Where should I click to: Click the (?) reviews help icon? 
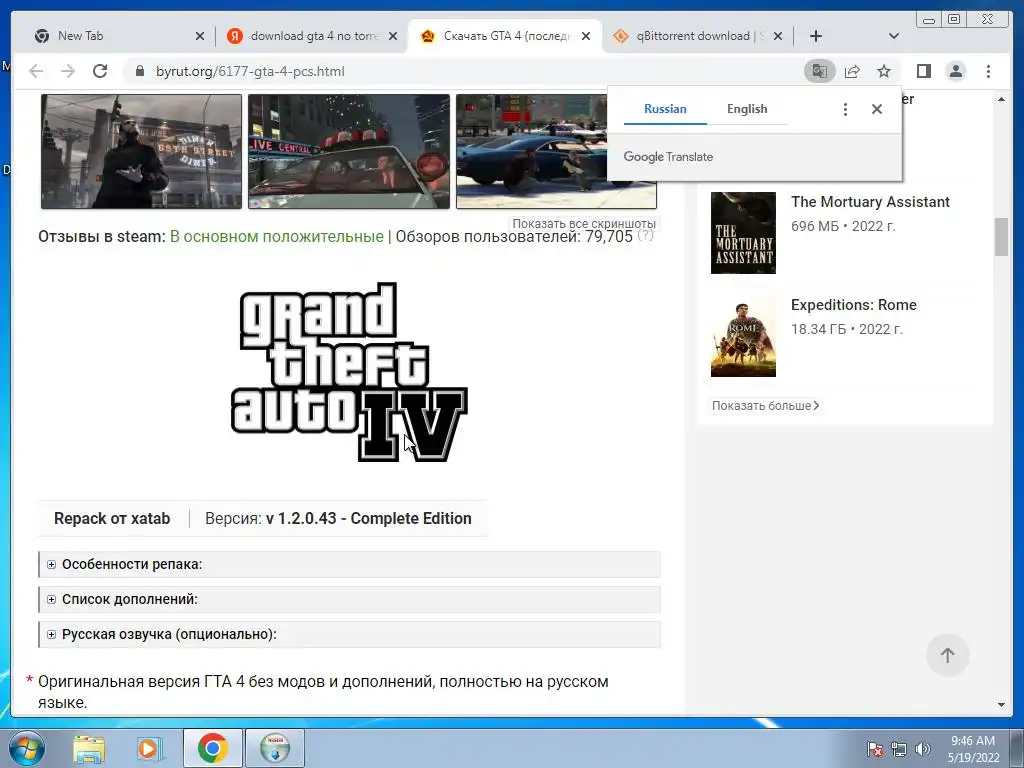point(645,235)
